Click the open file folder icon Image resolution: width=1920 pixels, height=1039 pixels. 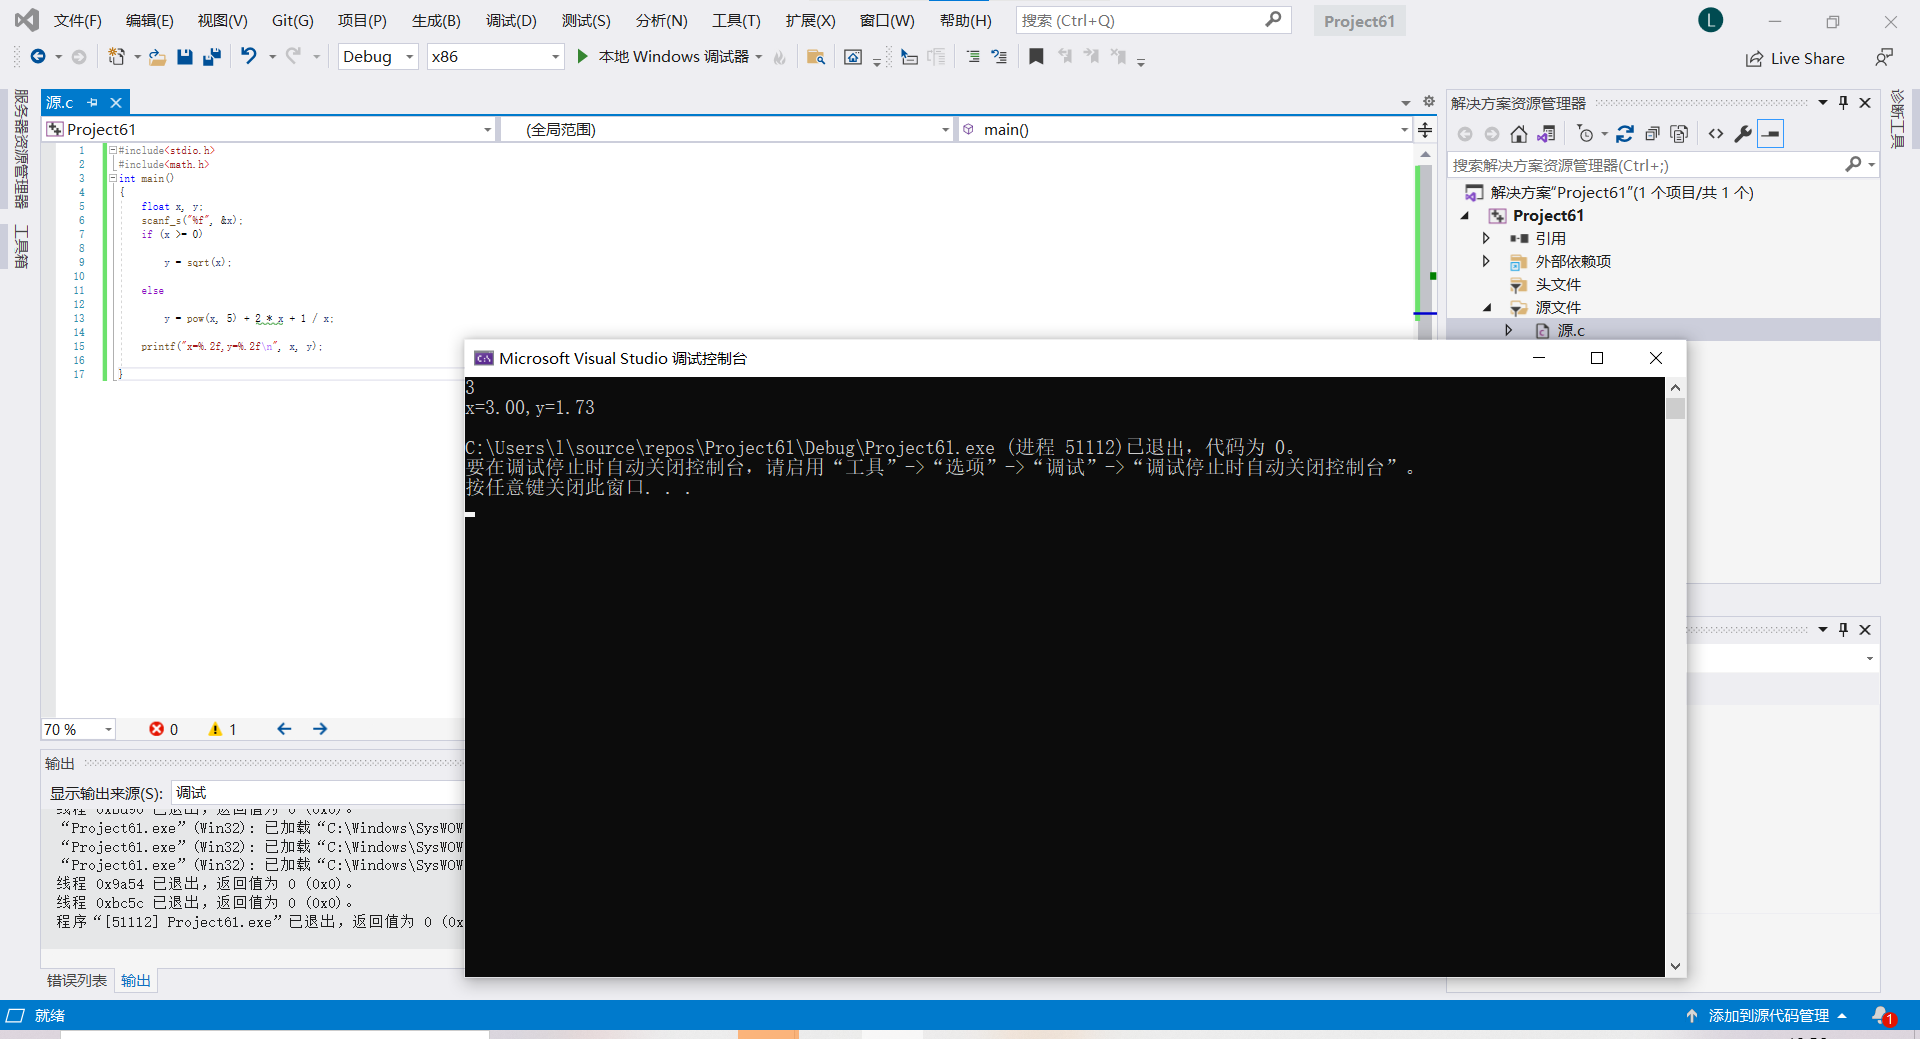pos(157,57)
